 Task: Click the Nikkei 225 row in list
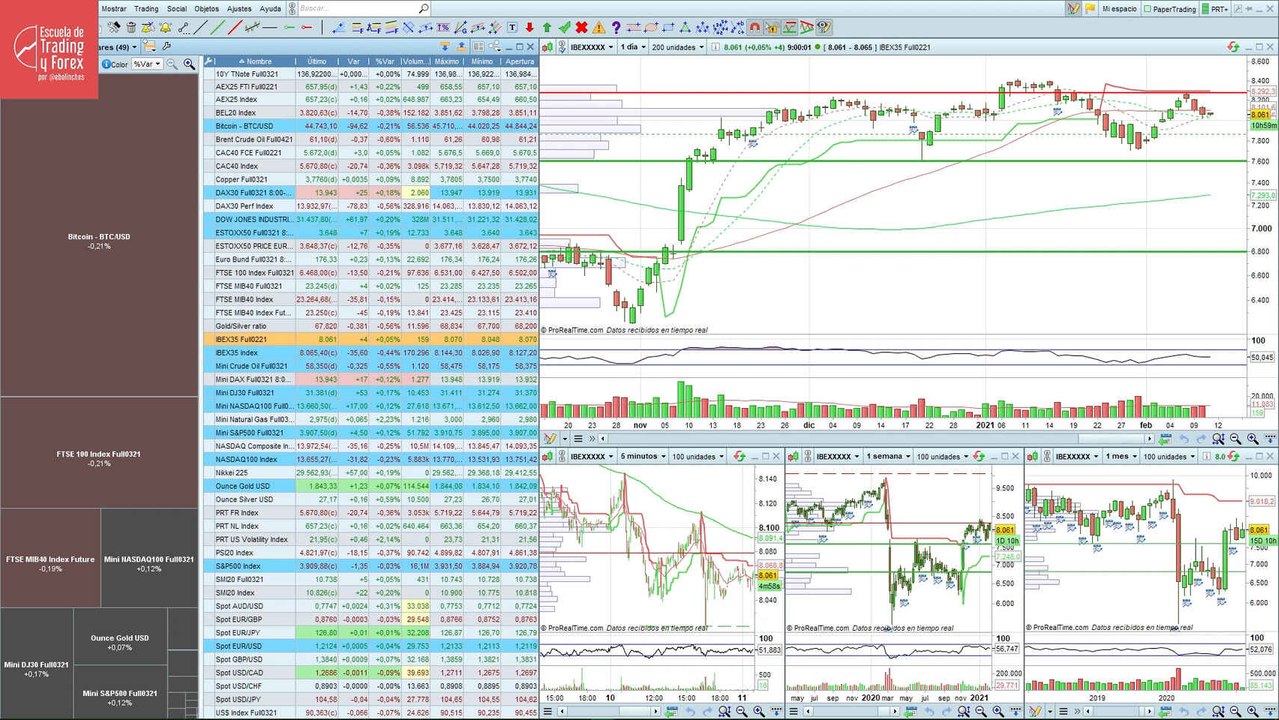tap(371, 472)
